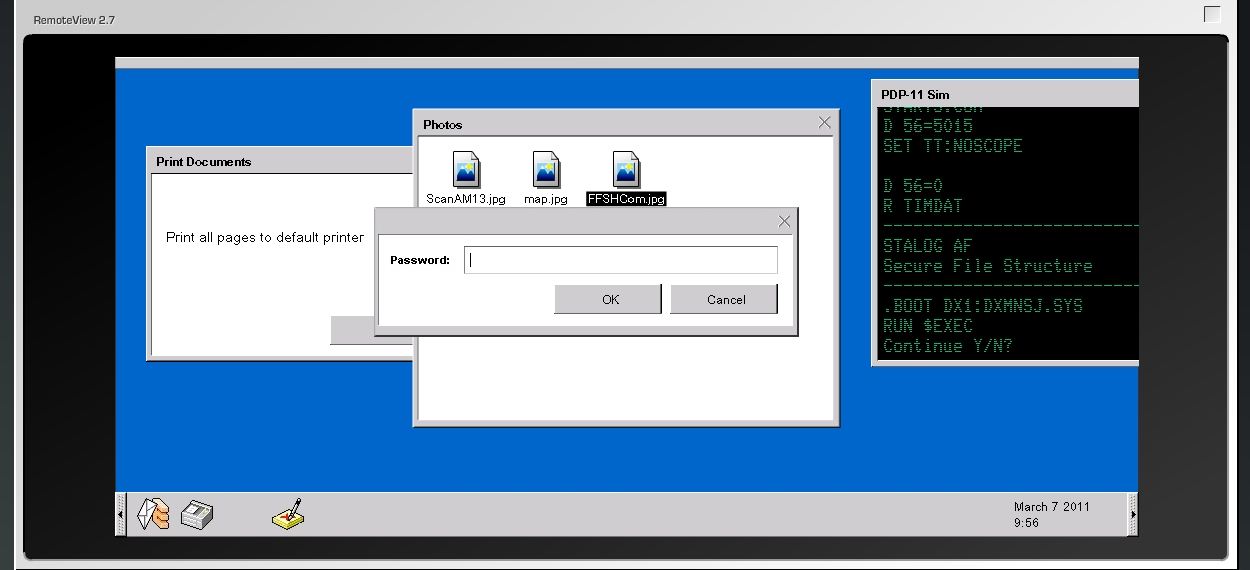Focus the Password text field
Image resolution: width=1250 pixels, height=570 pixels.
pyautogui.click(x=620, y=260)
